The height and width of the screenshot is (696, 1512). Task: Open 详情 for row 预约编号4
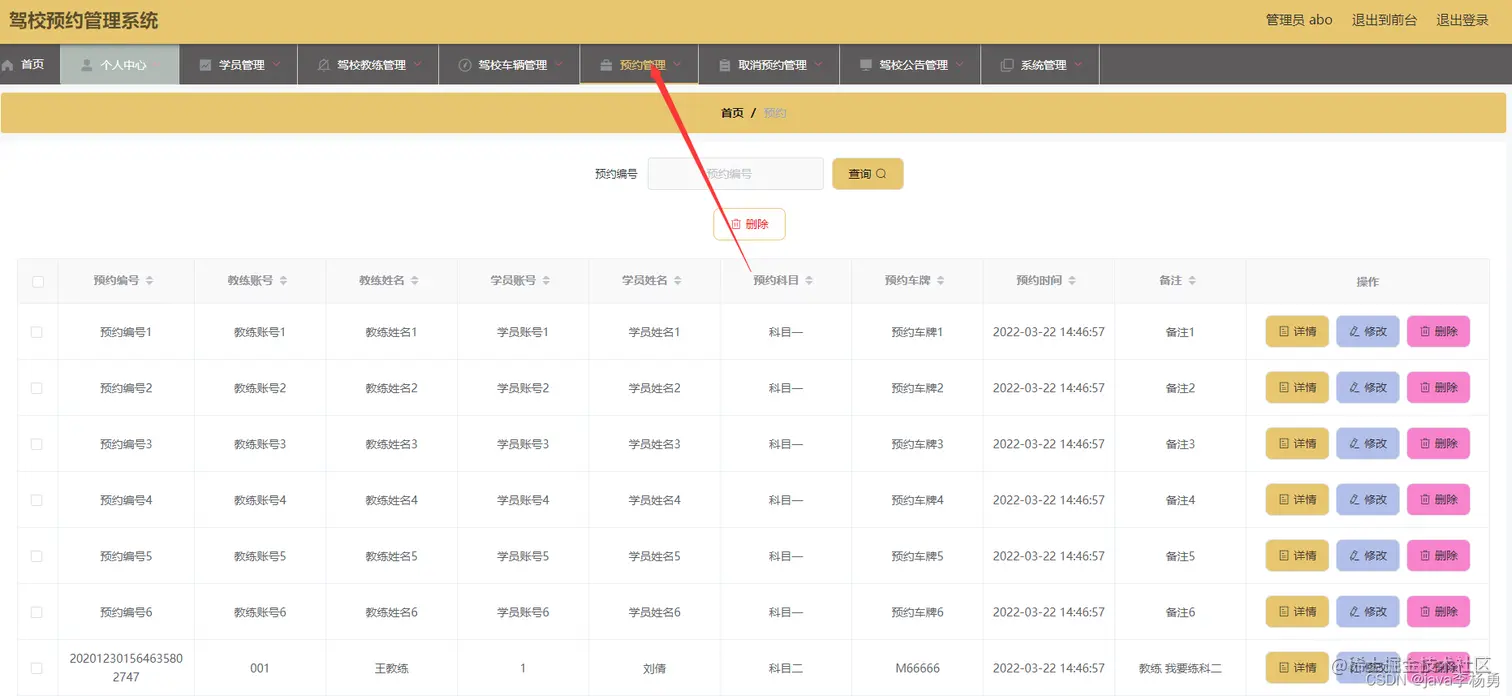click(1297, 500)
